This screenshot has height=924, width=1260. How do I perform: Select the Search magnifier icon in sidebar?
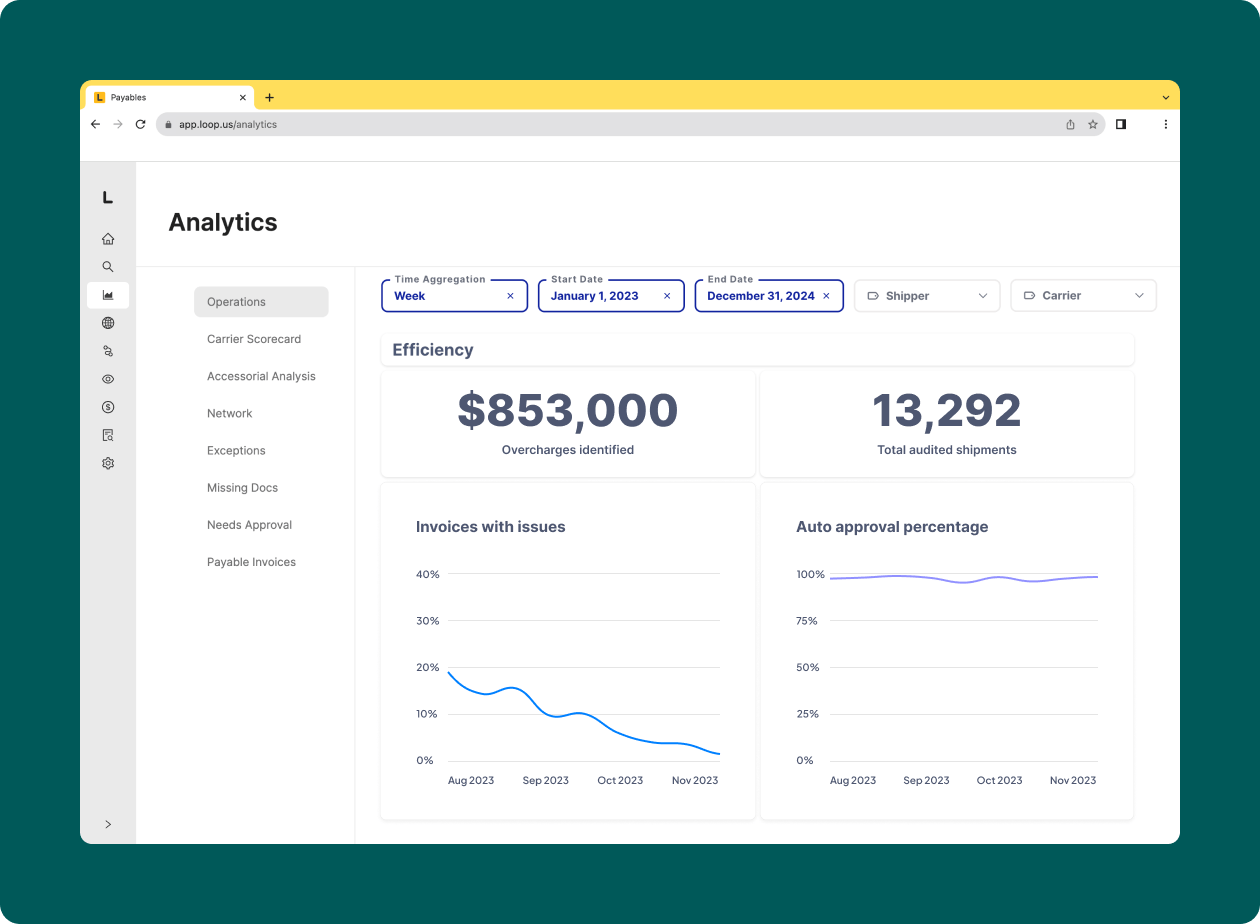click(x=107, y=266)
